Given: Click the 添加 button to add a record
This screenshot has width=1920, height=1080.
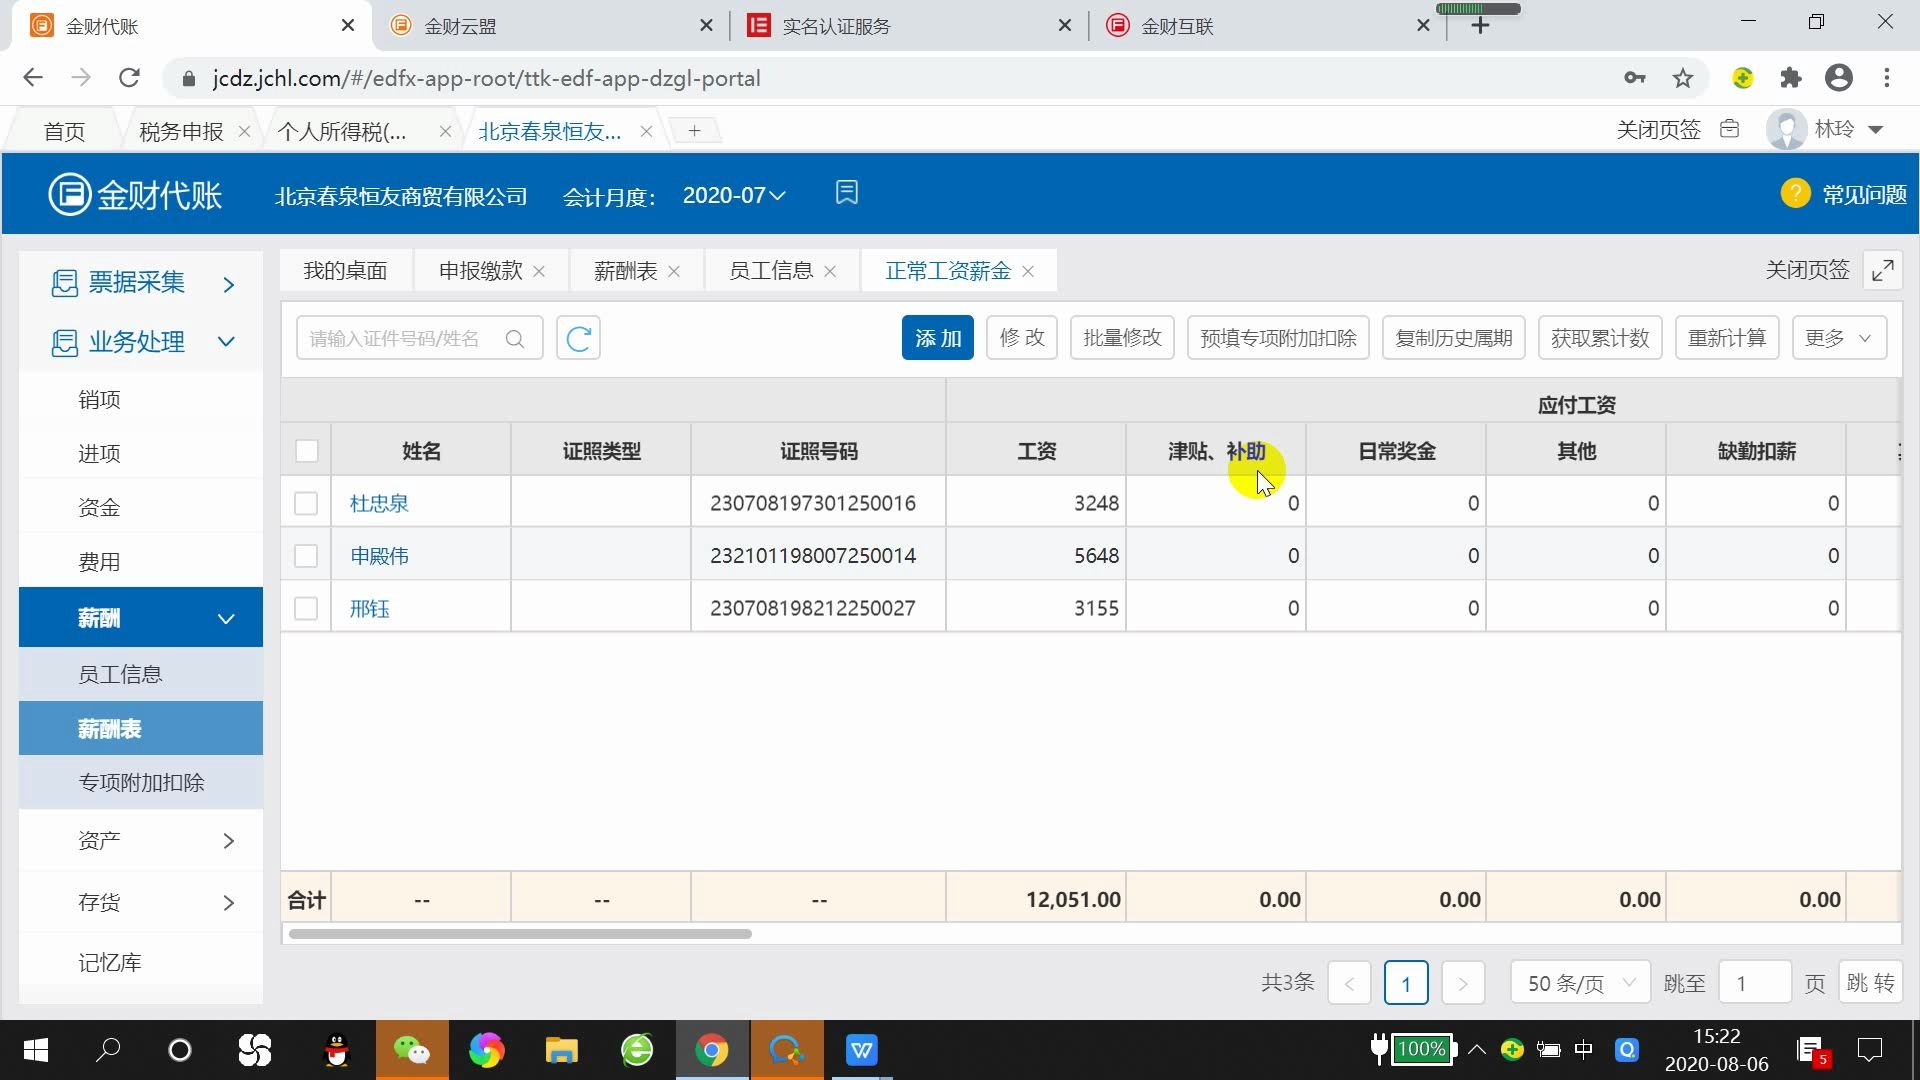Looking at the screenshot, I should point(937,337).
